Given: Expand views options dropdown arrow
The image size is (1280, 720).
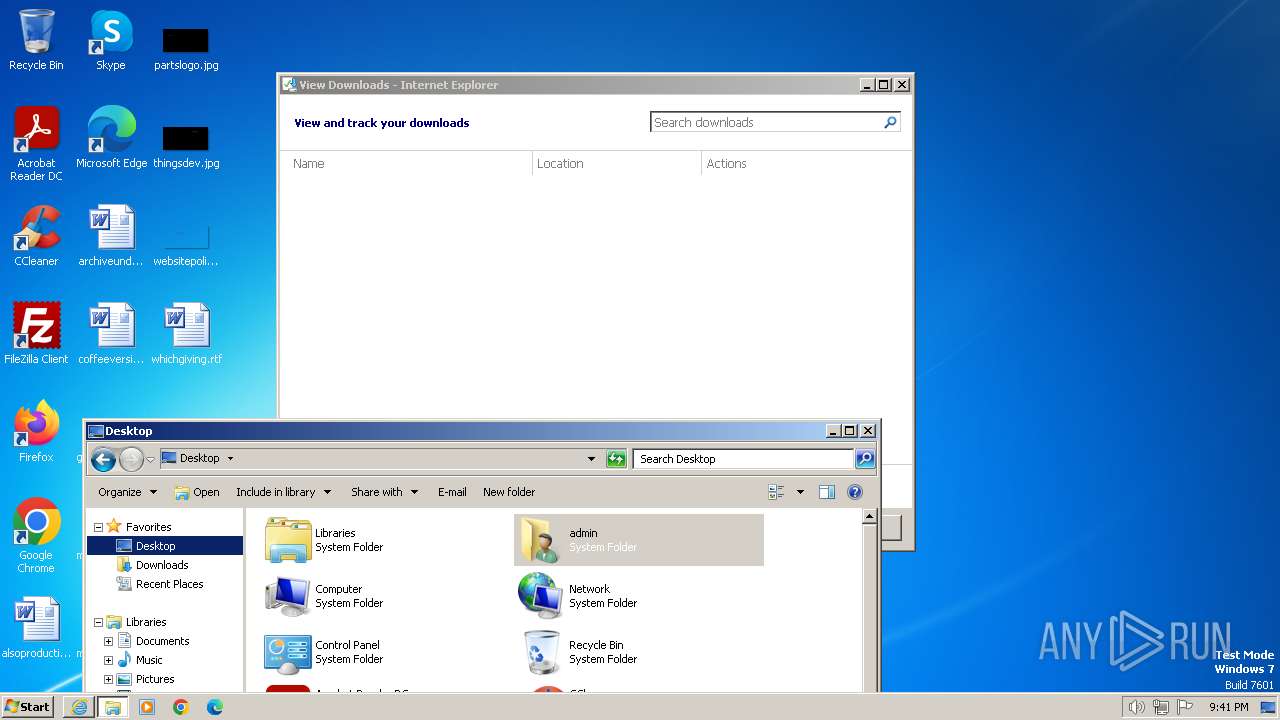Looking at the screenshot, I should (800, 492).
